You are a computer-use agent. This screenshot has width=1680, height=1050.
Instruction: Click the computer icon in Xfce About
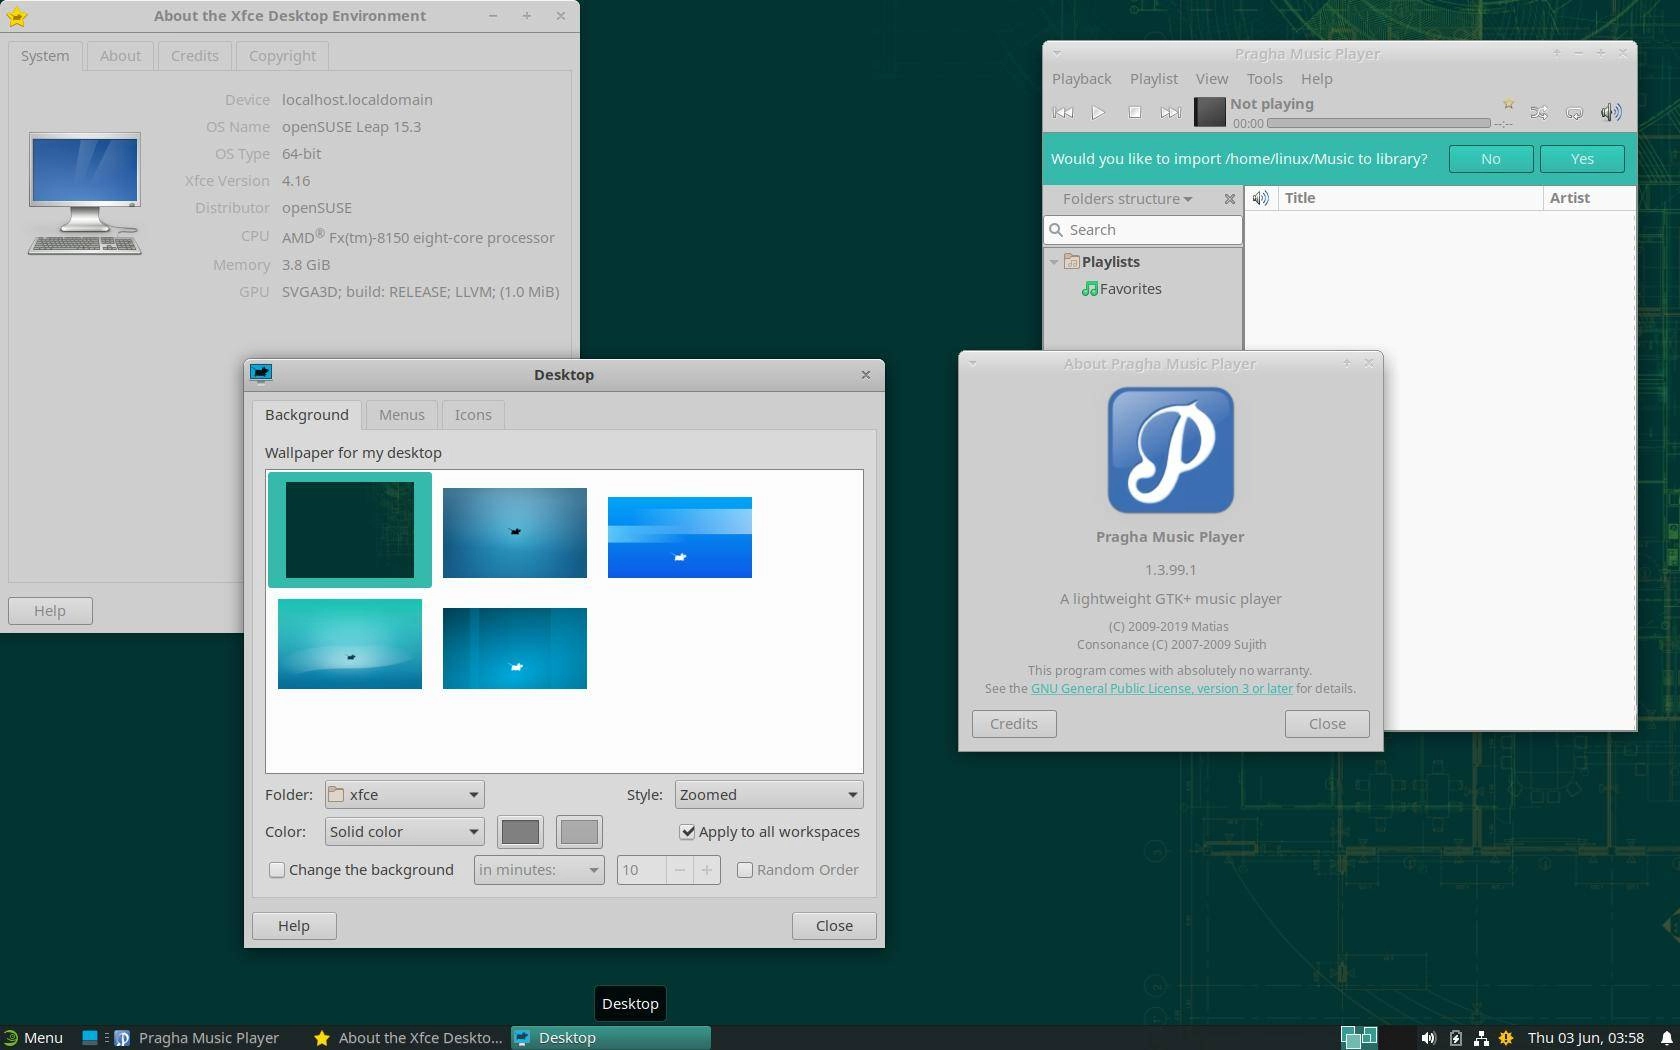85,193
